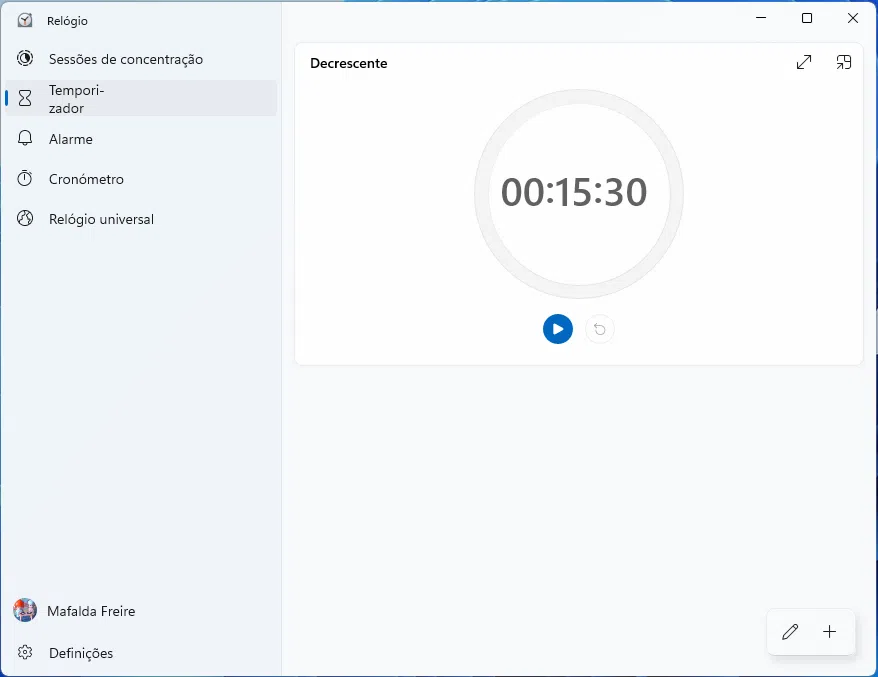The image size is (878, 677).
Task: Click the Definições gear icon
Action: [25, 652]
